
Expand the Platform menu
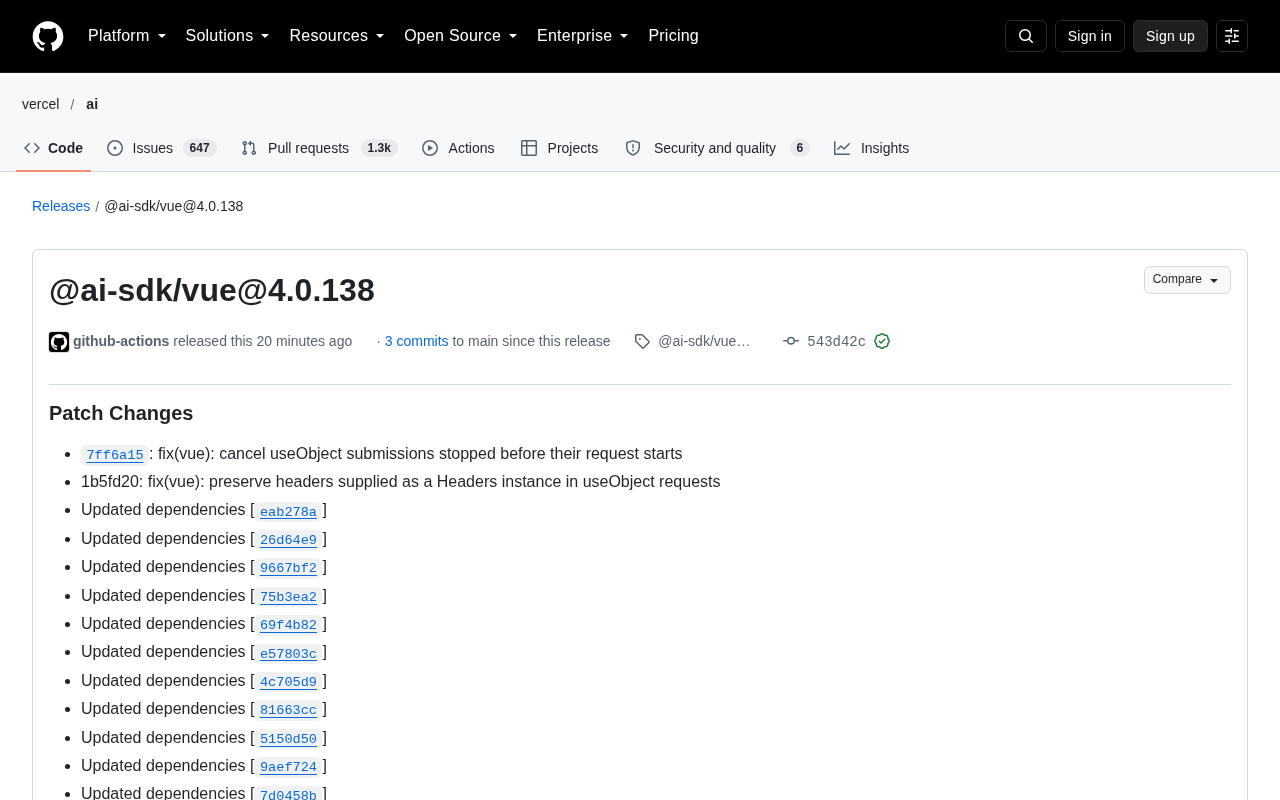(x=127, y=36)
